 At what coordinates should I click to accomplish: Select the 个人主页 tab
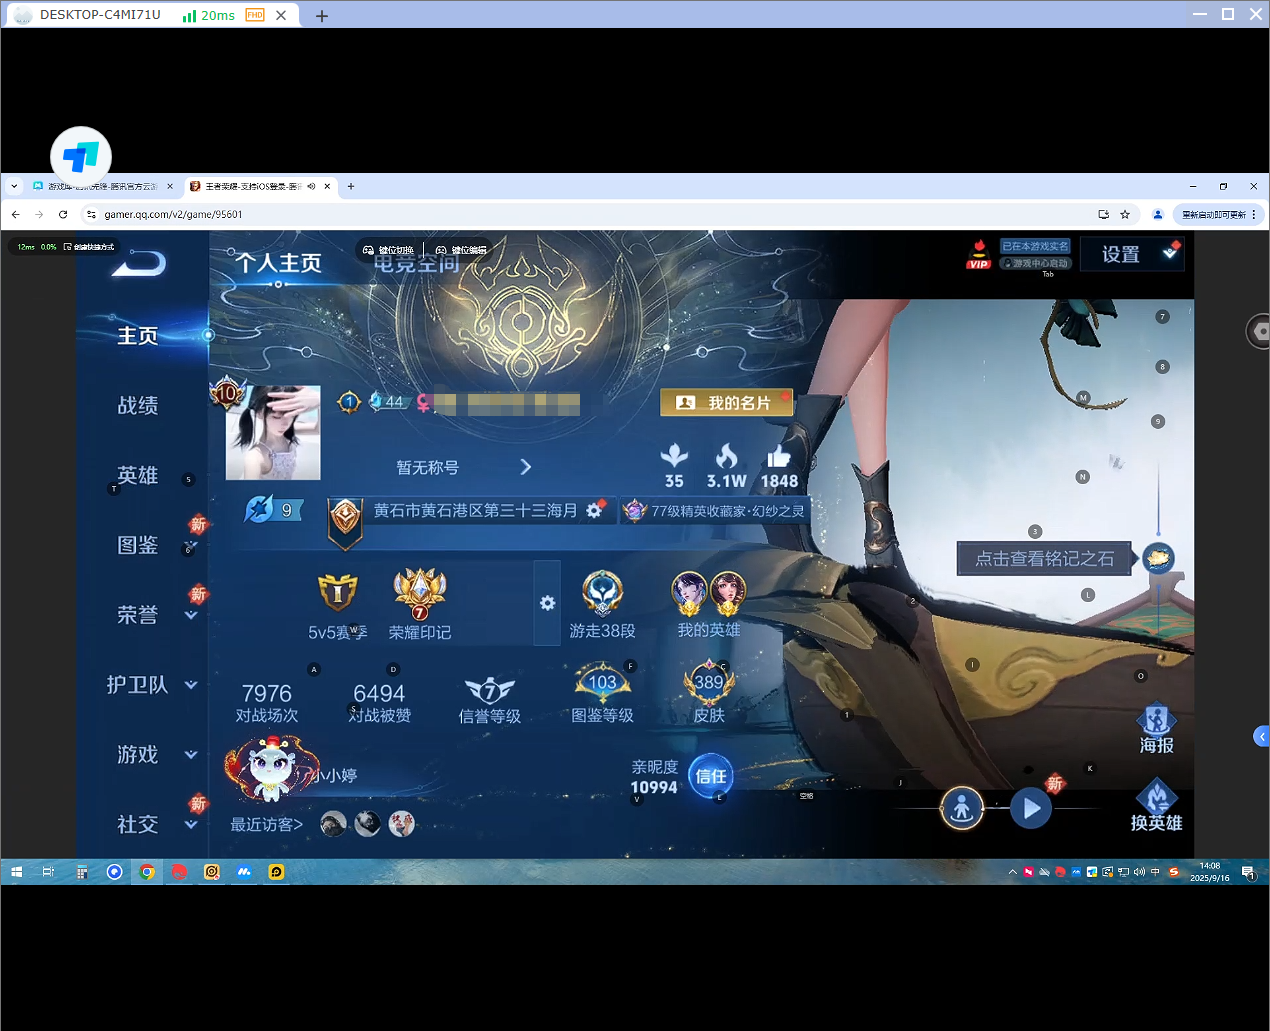click(279, 263)
